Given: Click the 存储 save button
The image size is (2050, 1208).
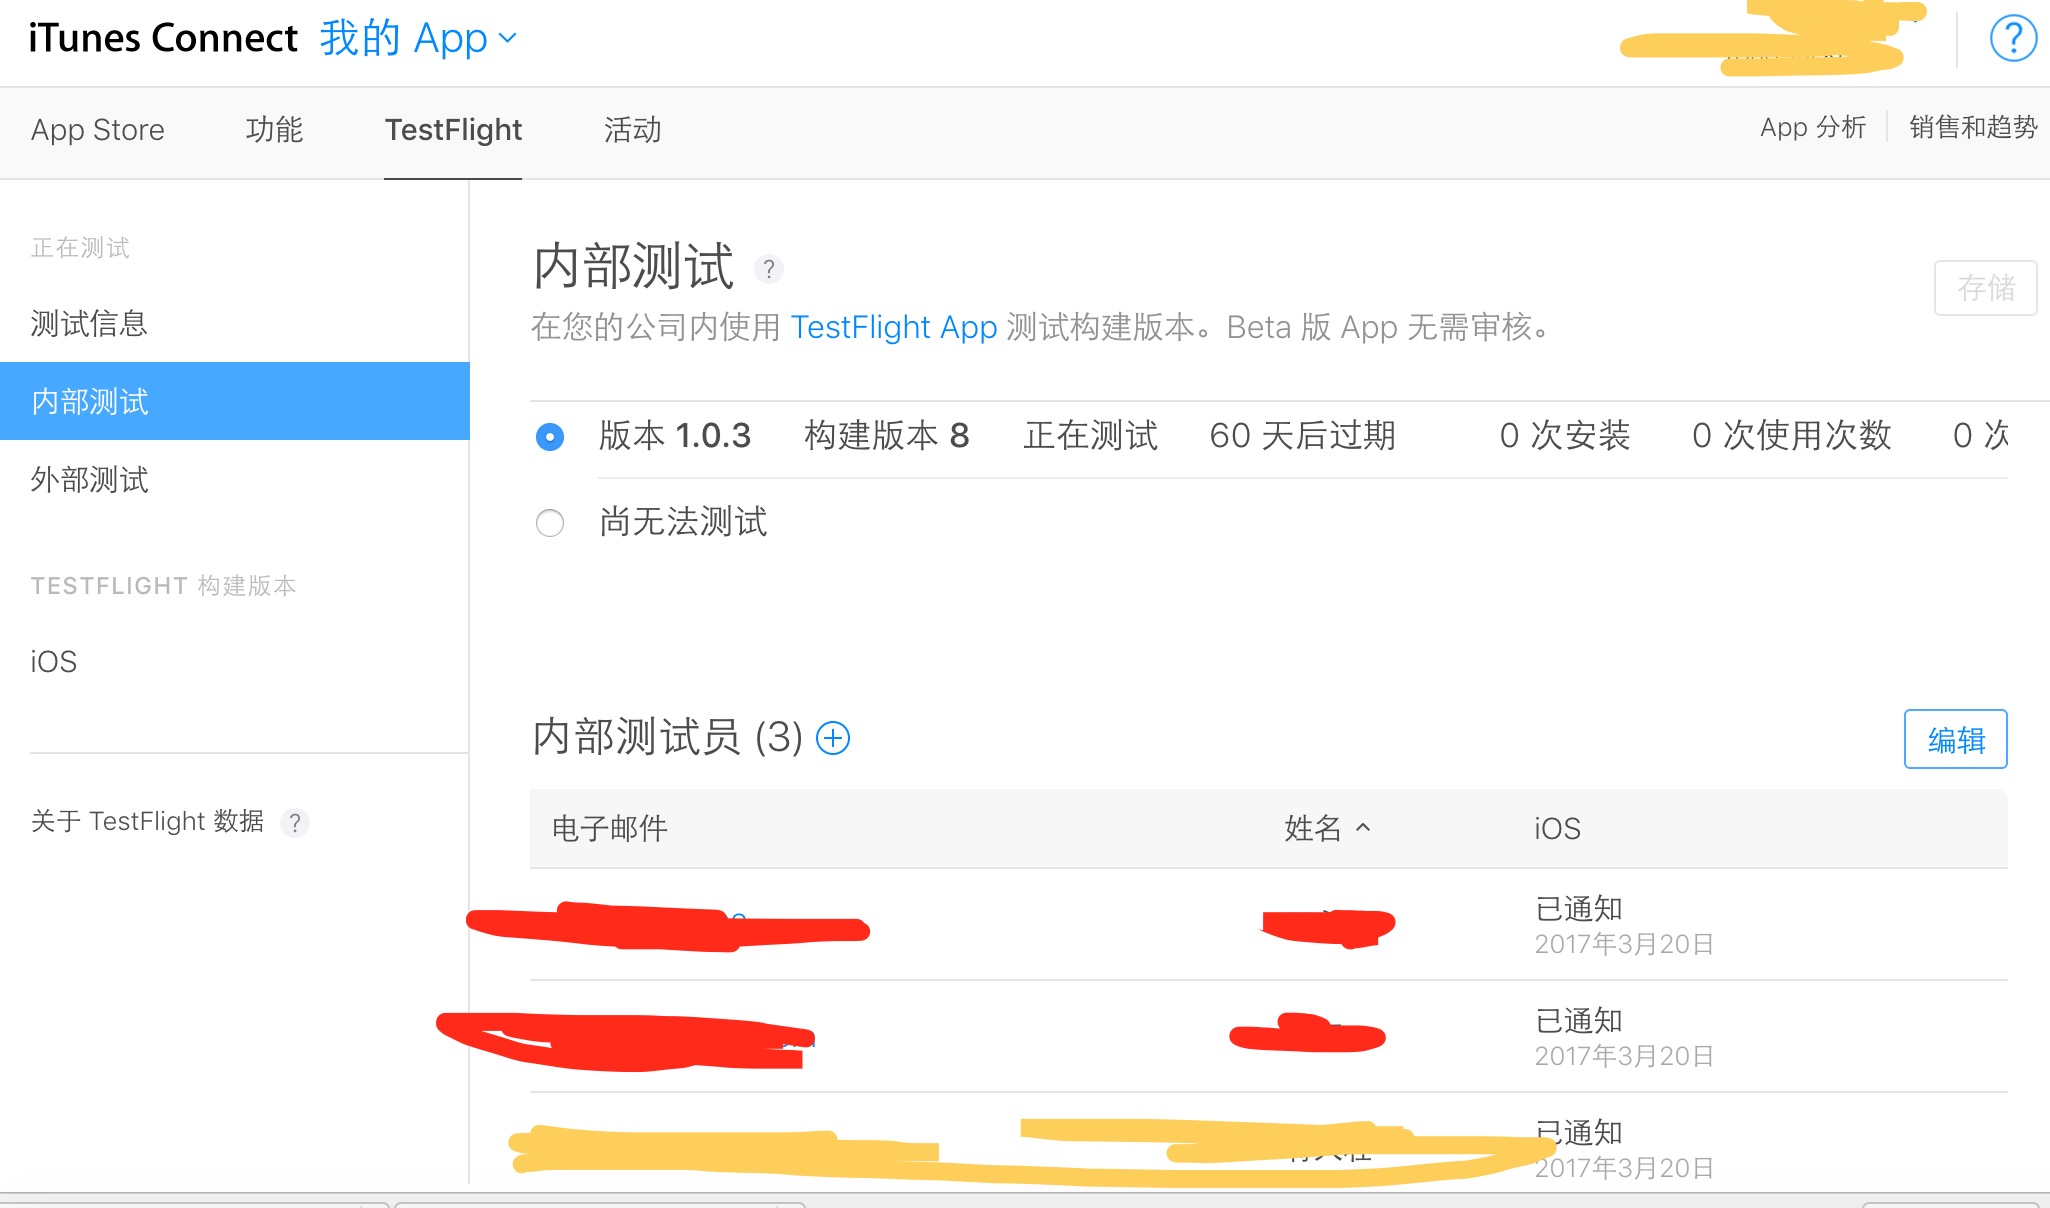Looking at the screenshot, I should pyautogui.click(x=1985, y=288).
